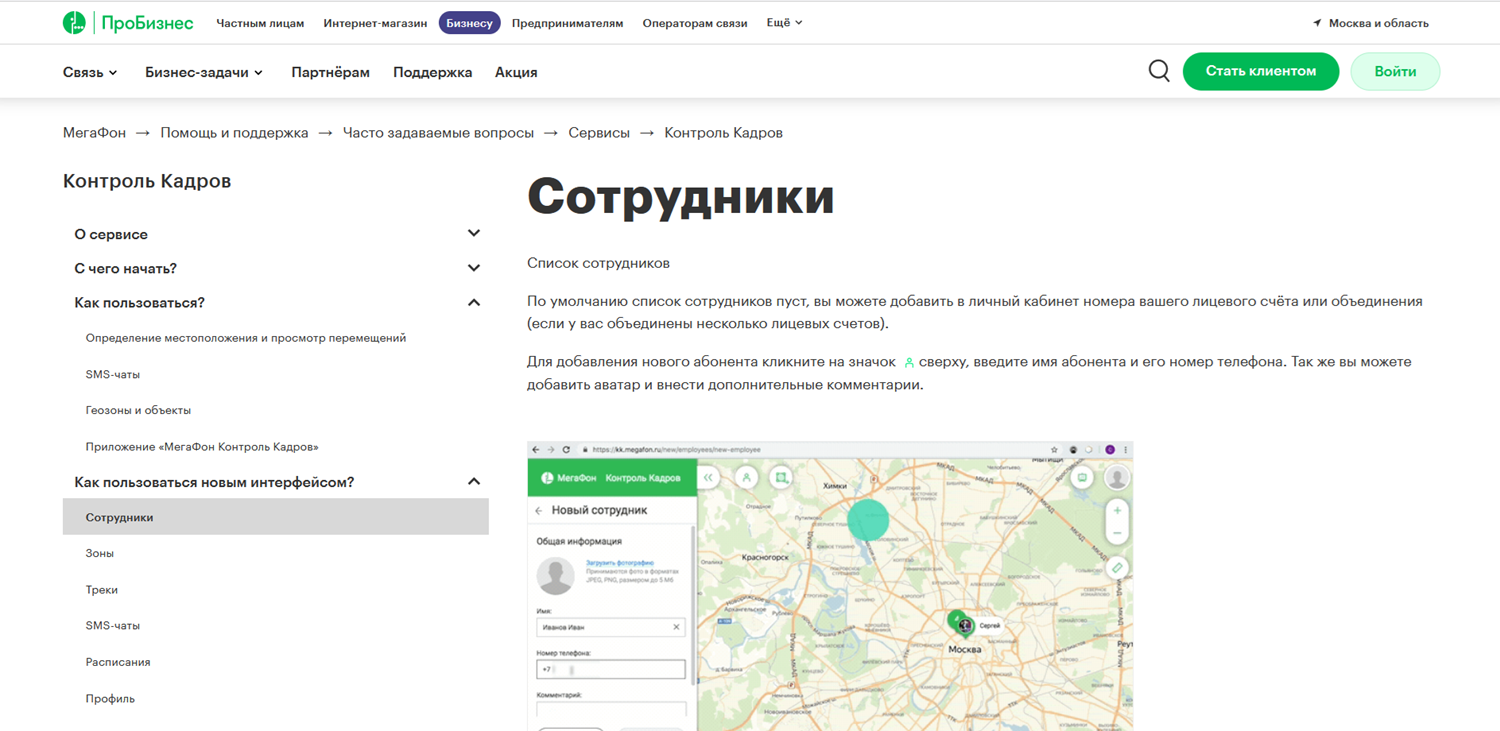Screen dimensions: 1500x731
Task: Open the Профиль sidebar item
Action: click(110, 699)
